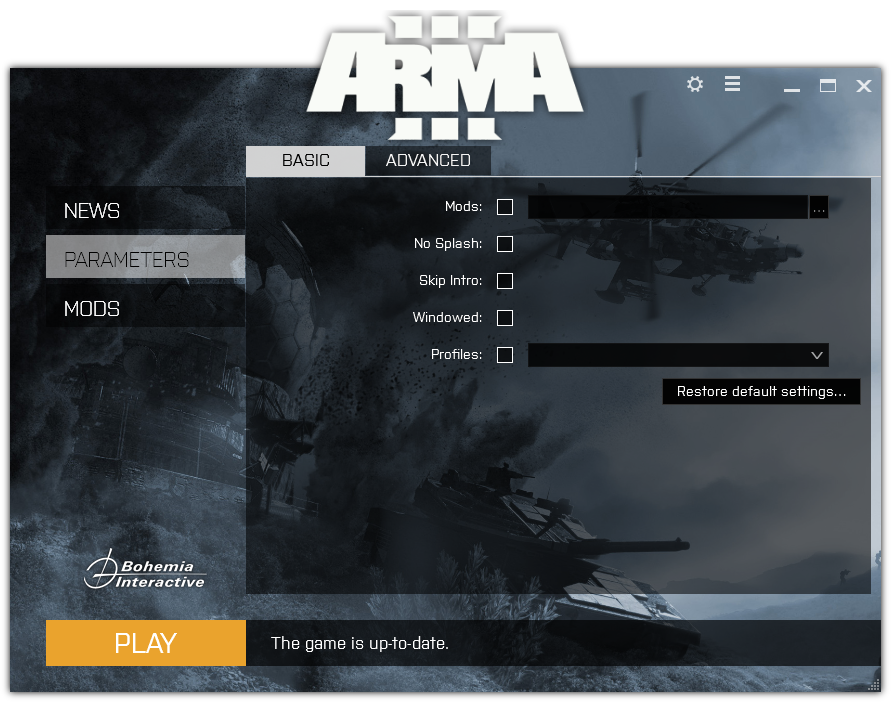Minimize the launcher window
Screen dimensions: 891x702
pyautogui.click(x=792, y=87)
